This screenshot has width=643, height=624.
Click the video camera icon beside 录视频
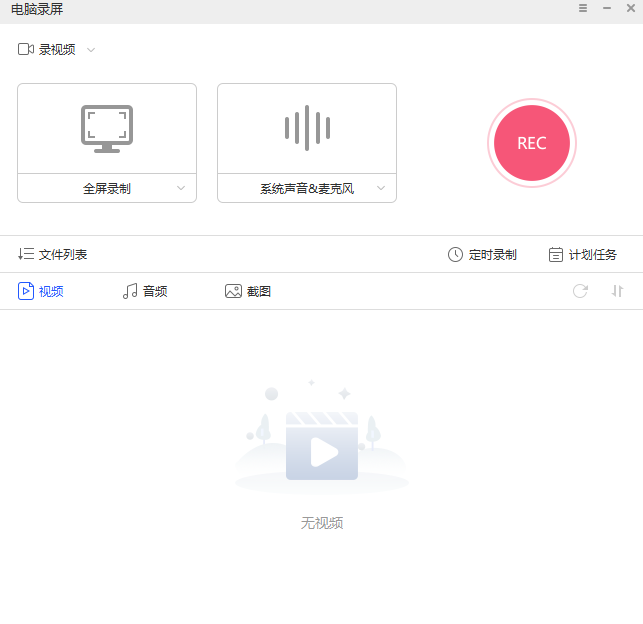(26, 49)
